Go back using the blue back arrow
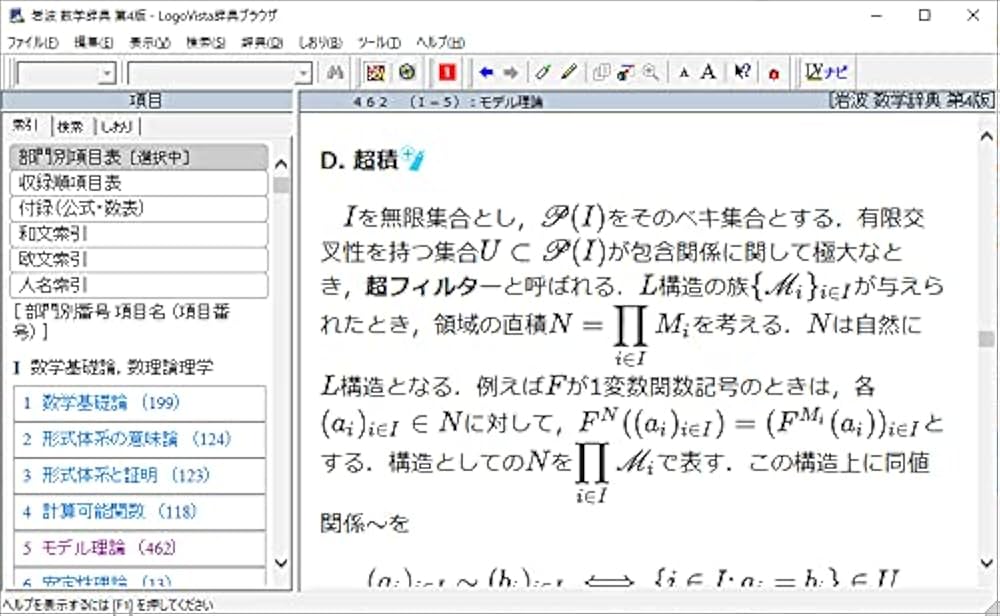This screenshot has width=1000, height=616. tap(485, 72)
